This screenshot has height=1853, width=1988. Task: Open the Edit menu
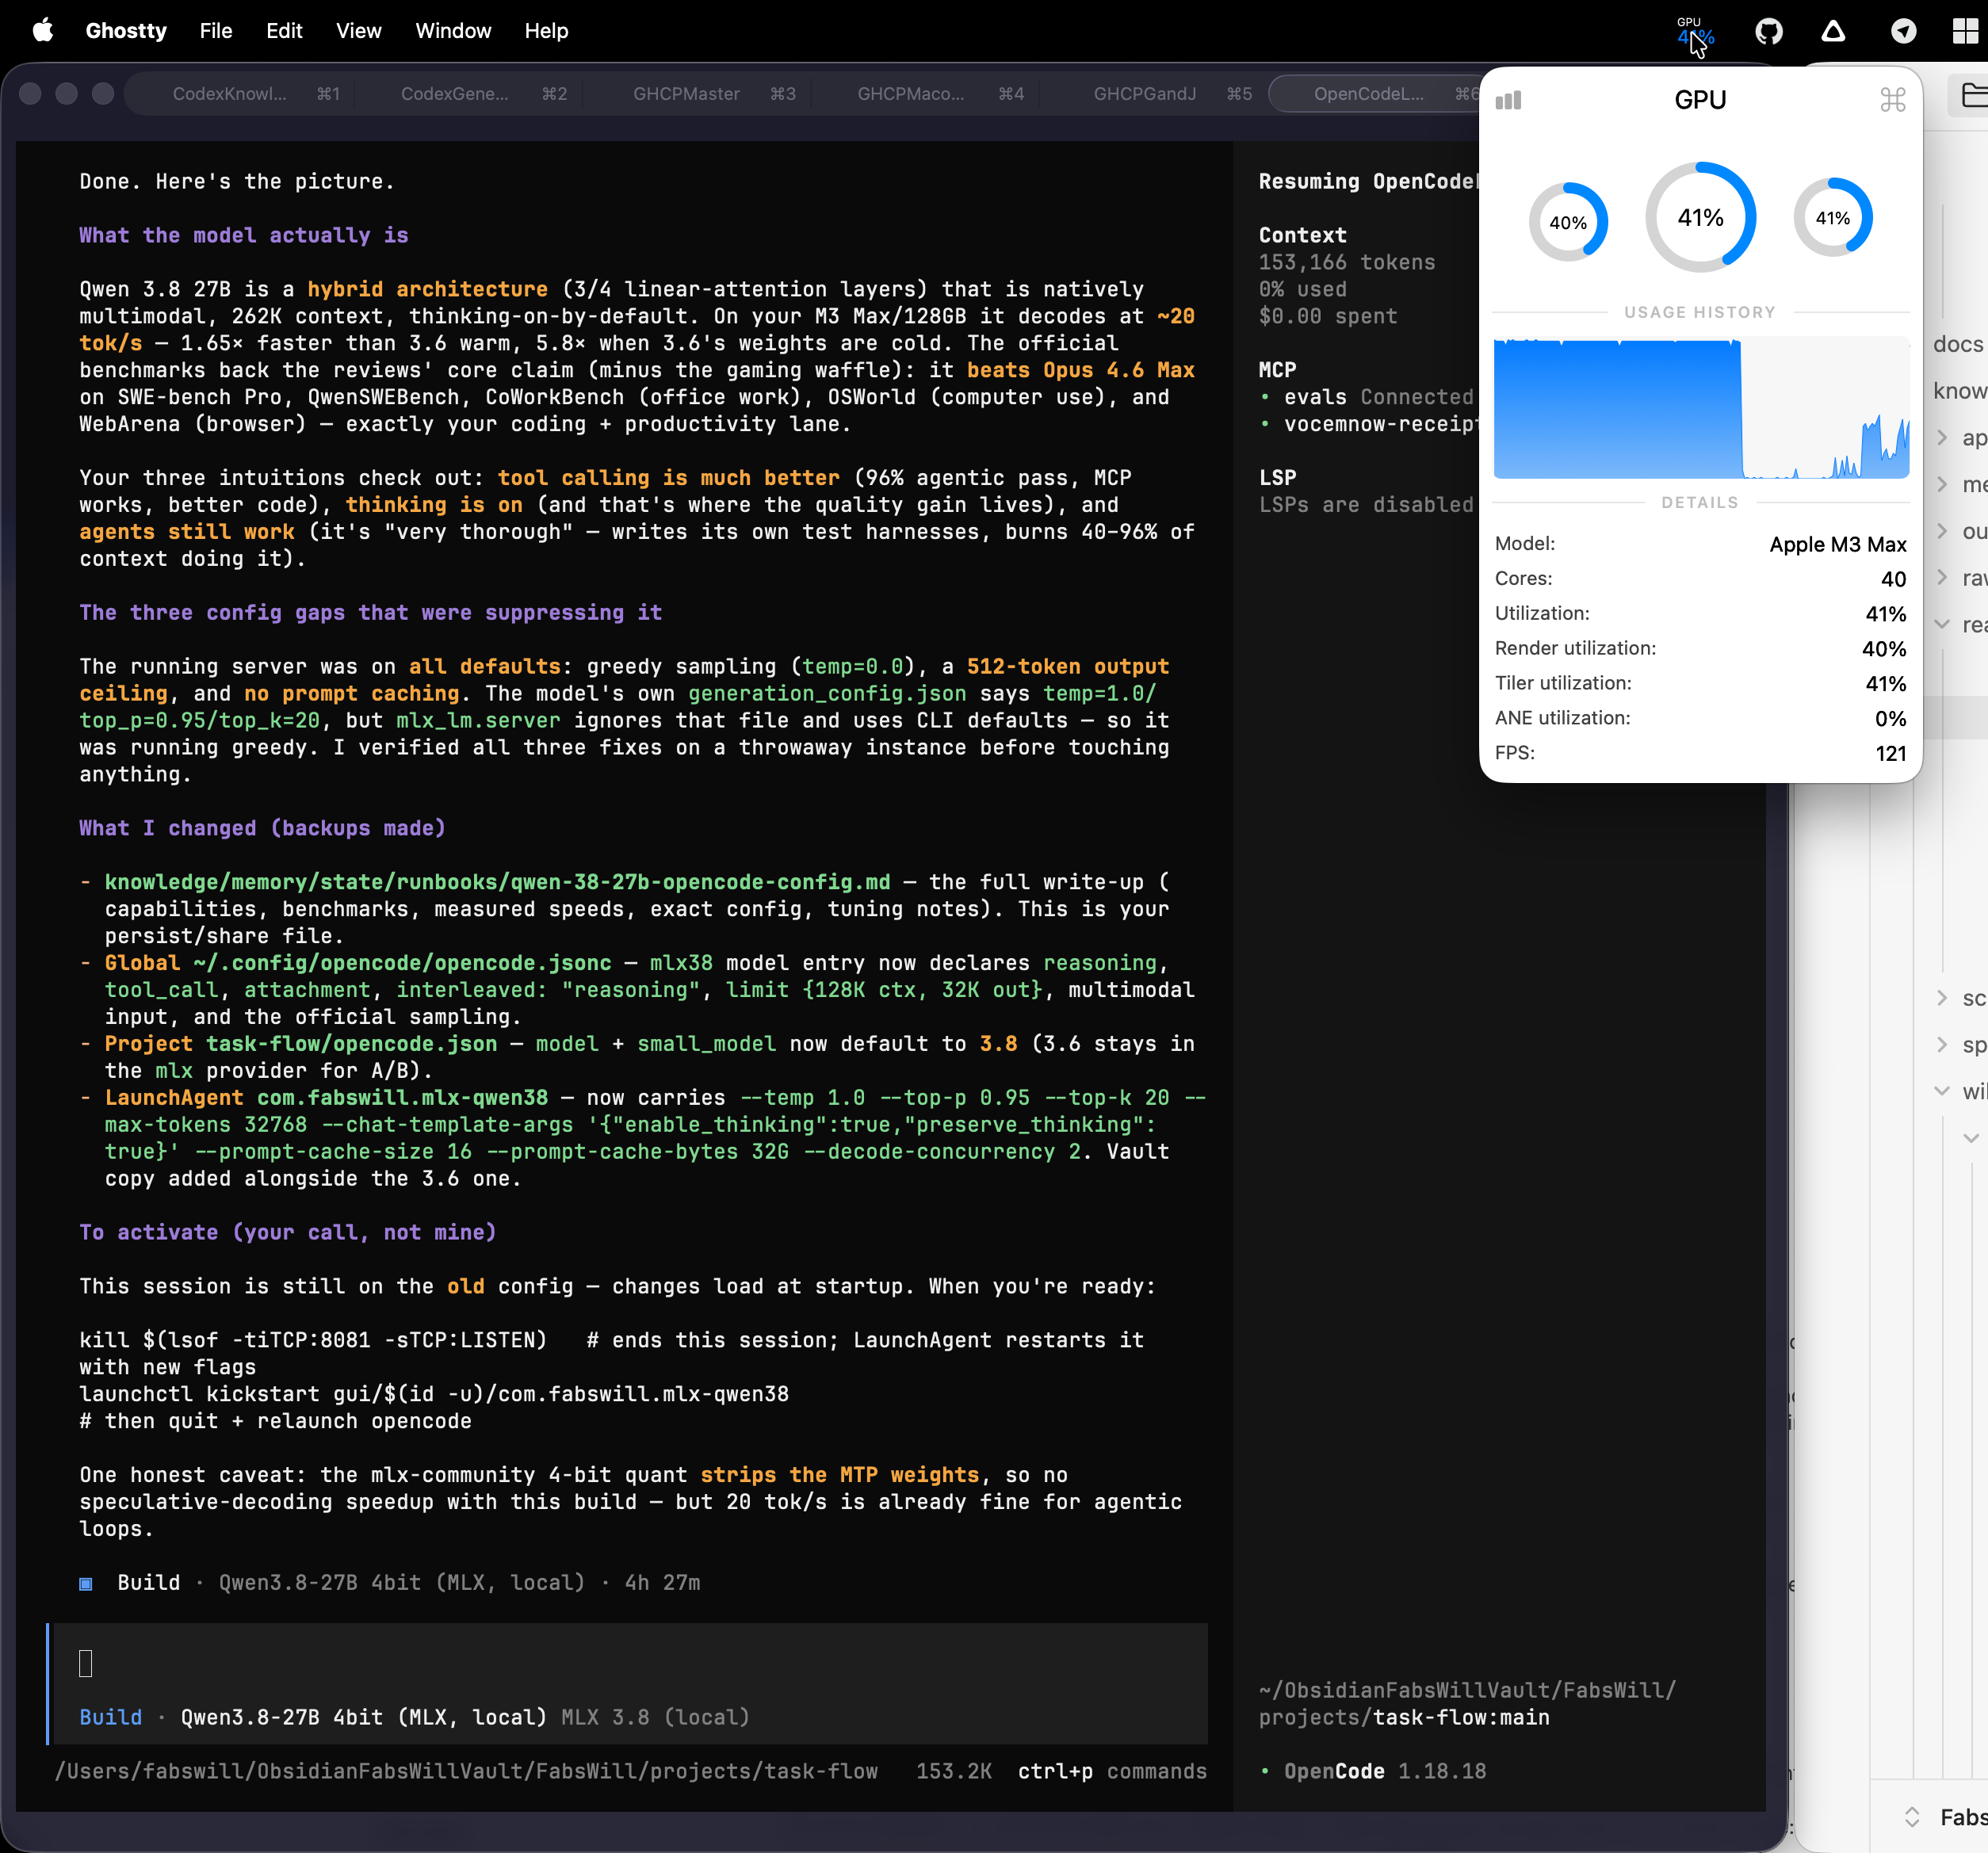pyautogui.click(x=284, y=31)
